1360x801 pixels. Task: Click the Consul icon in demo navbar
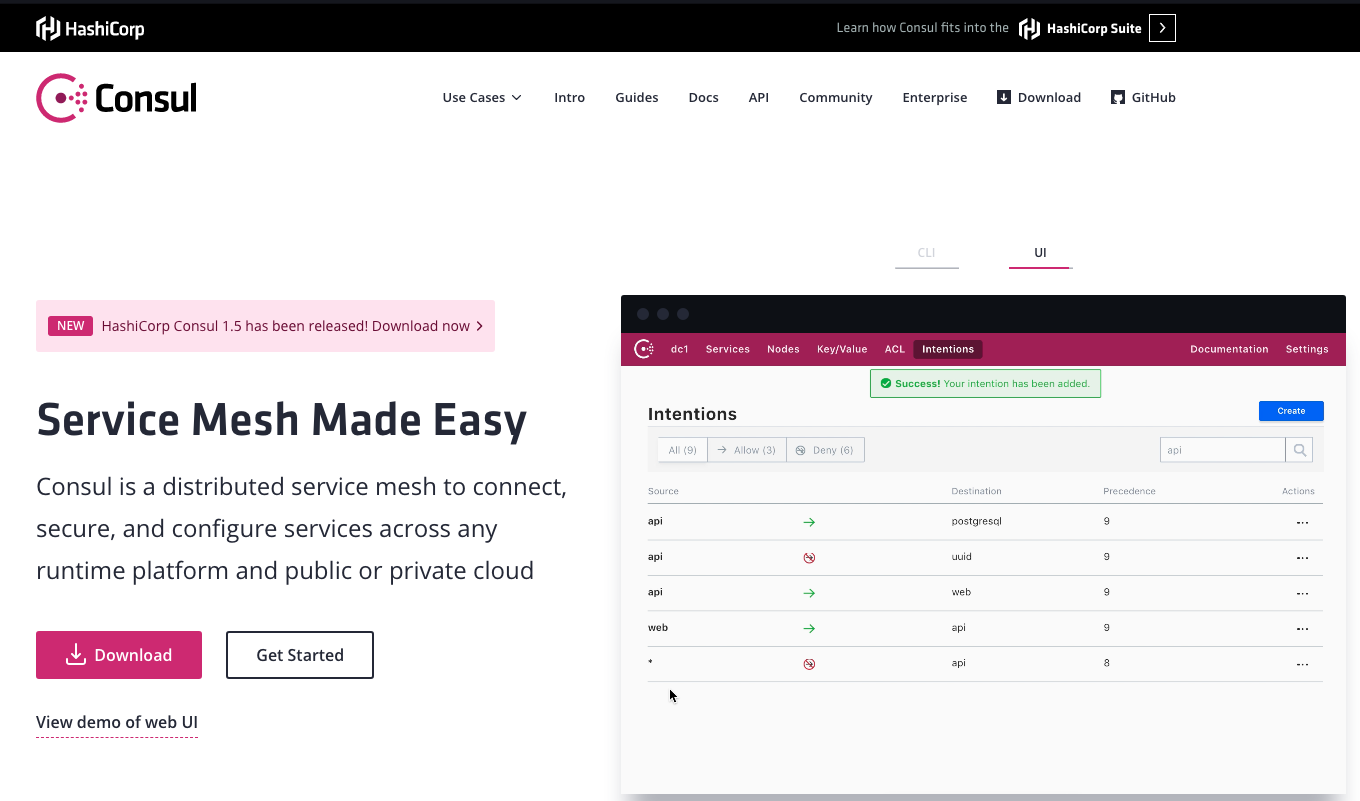[x=645, y=349]
